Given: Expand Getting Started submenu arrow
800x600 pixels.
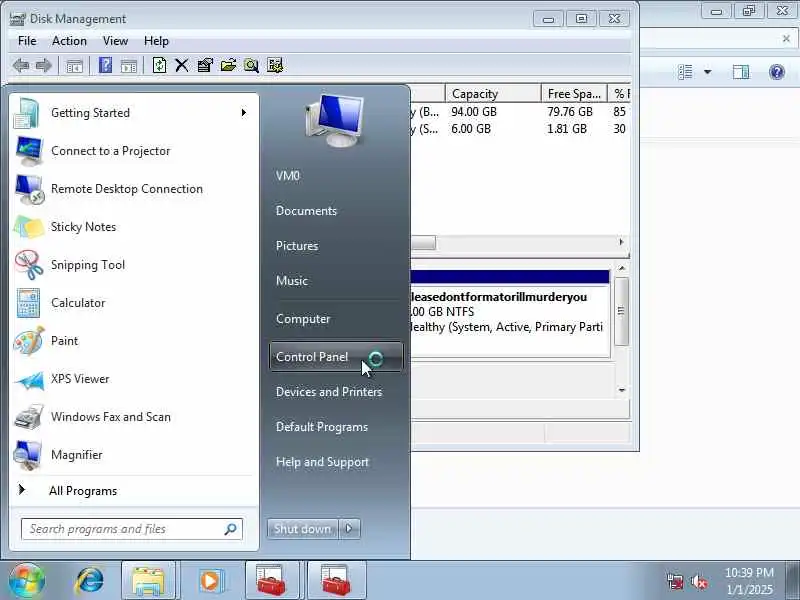Looking at the screenshot, I should [x=244, y=112].
